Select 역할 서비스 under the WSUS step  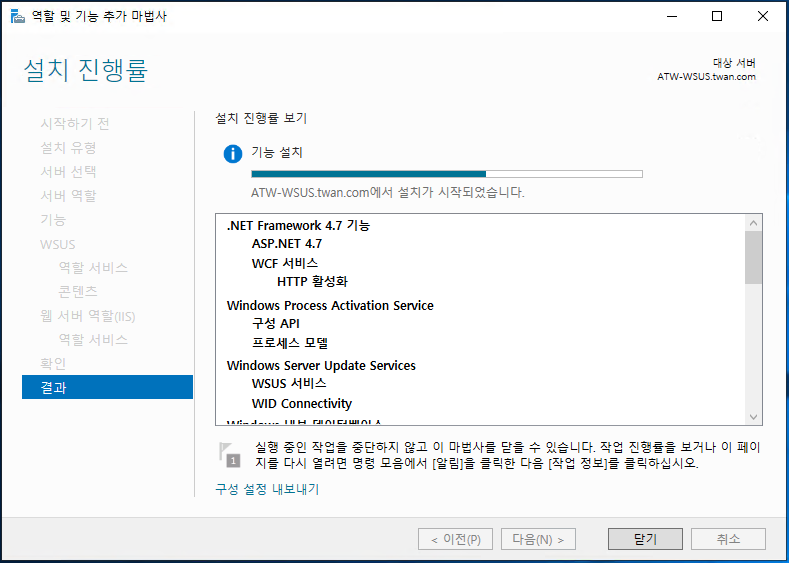[93, 268]
